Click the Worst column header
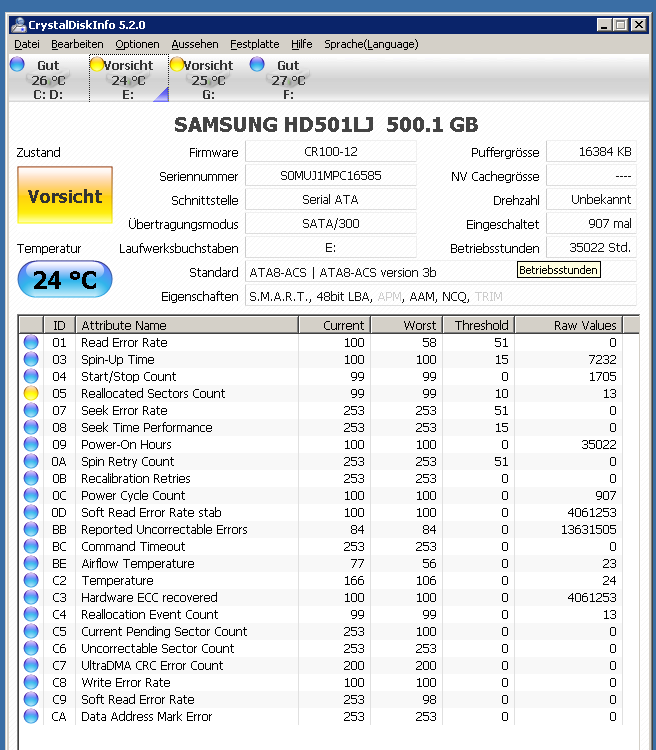The height and width of the screenshot is (750, 656). point(407,325)
